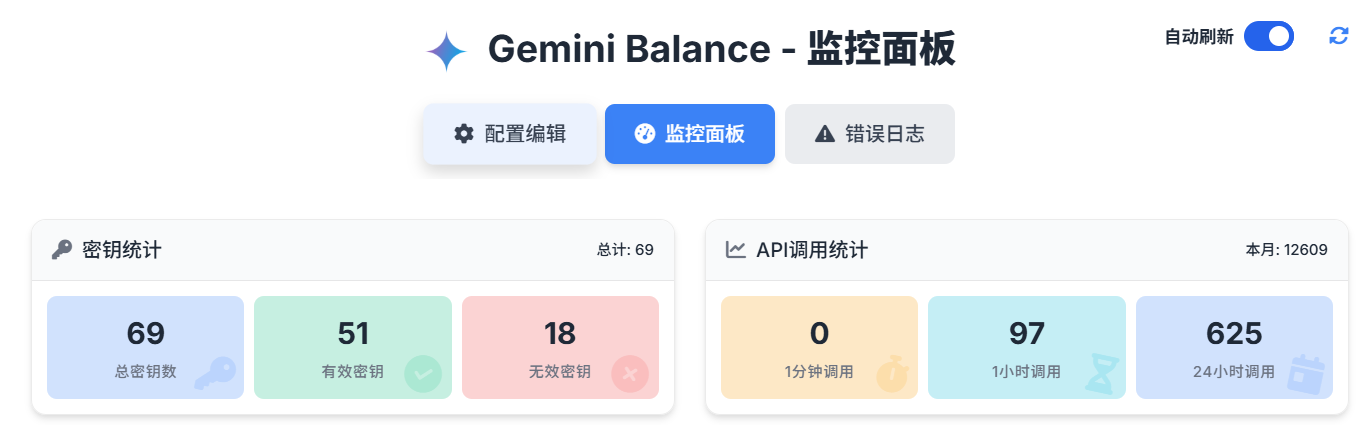1370x425 pixels.
Task: Select the 1小时调用 card showing 97
Action: (1026, 347)
